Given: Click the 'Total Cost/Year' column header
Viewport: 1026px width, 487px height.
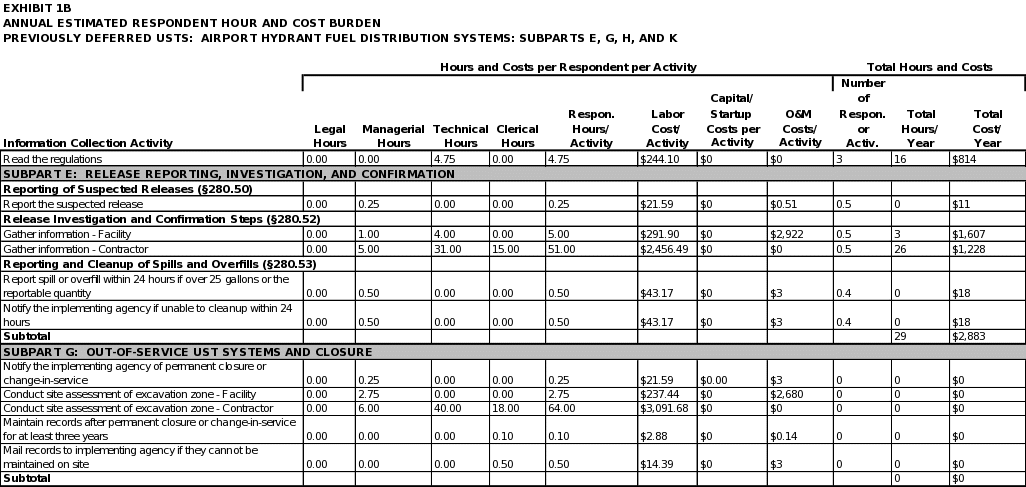Looking at the screenshot, I should (x=988, y=128).
